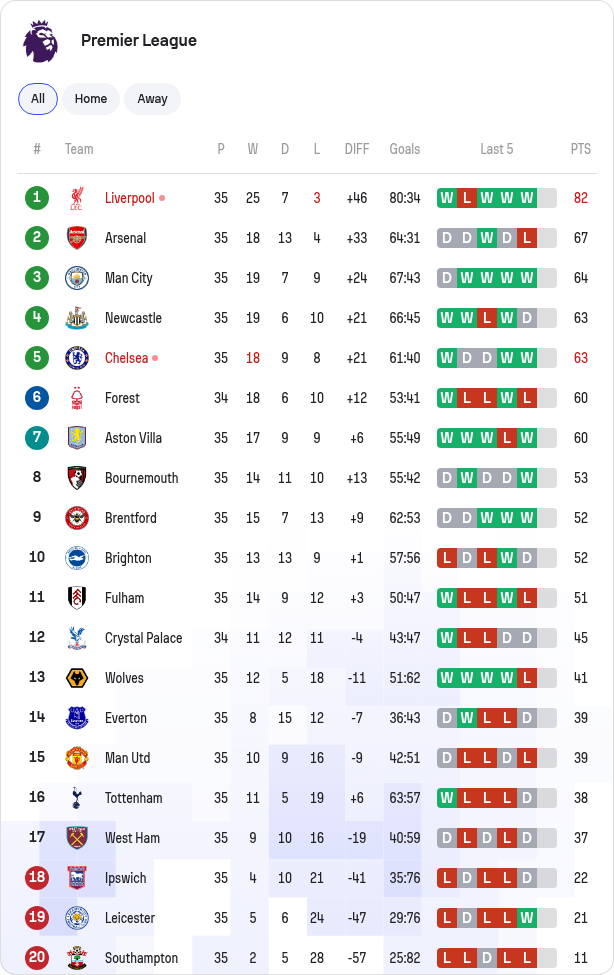Click the Crystal Palace team name

[144, 638]
